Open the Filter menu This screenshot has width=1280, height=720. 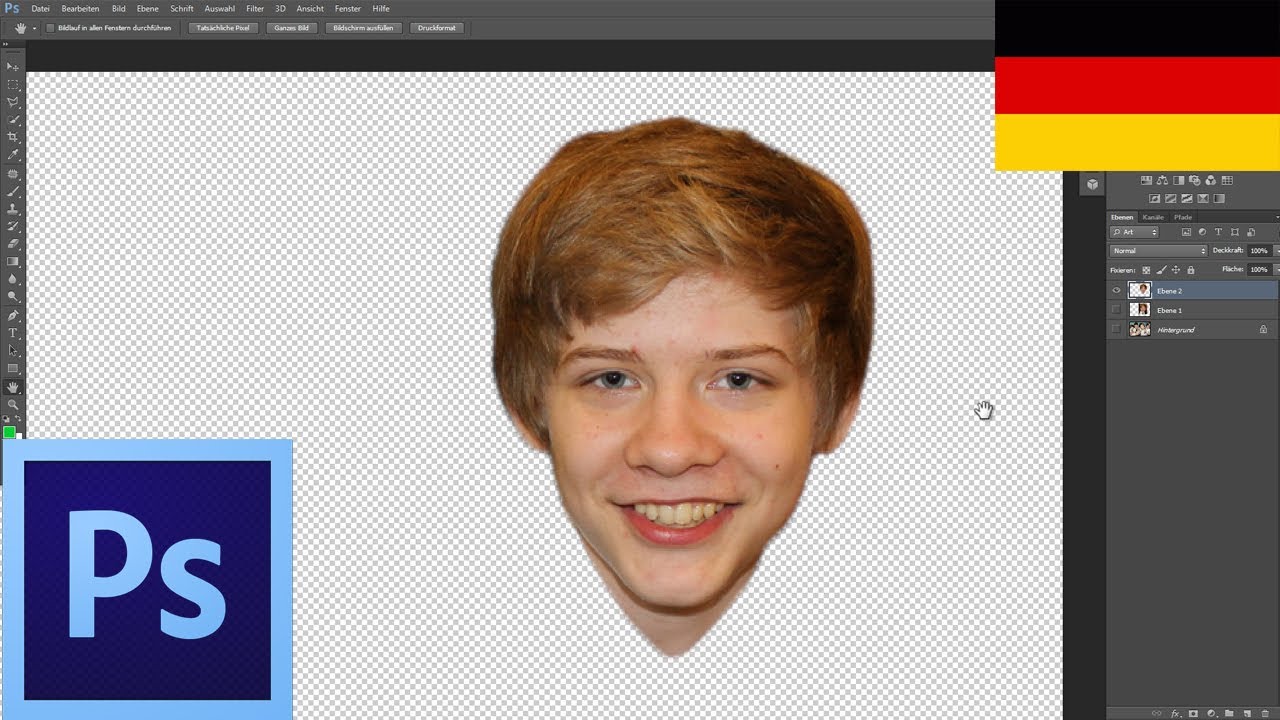[x=255, y=9]
